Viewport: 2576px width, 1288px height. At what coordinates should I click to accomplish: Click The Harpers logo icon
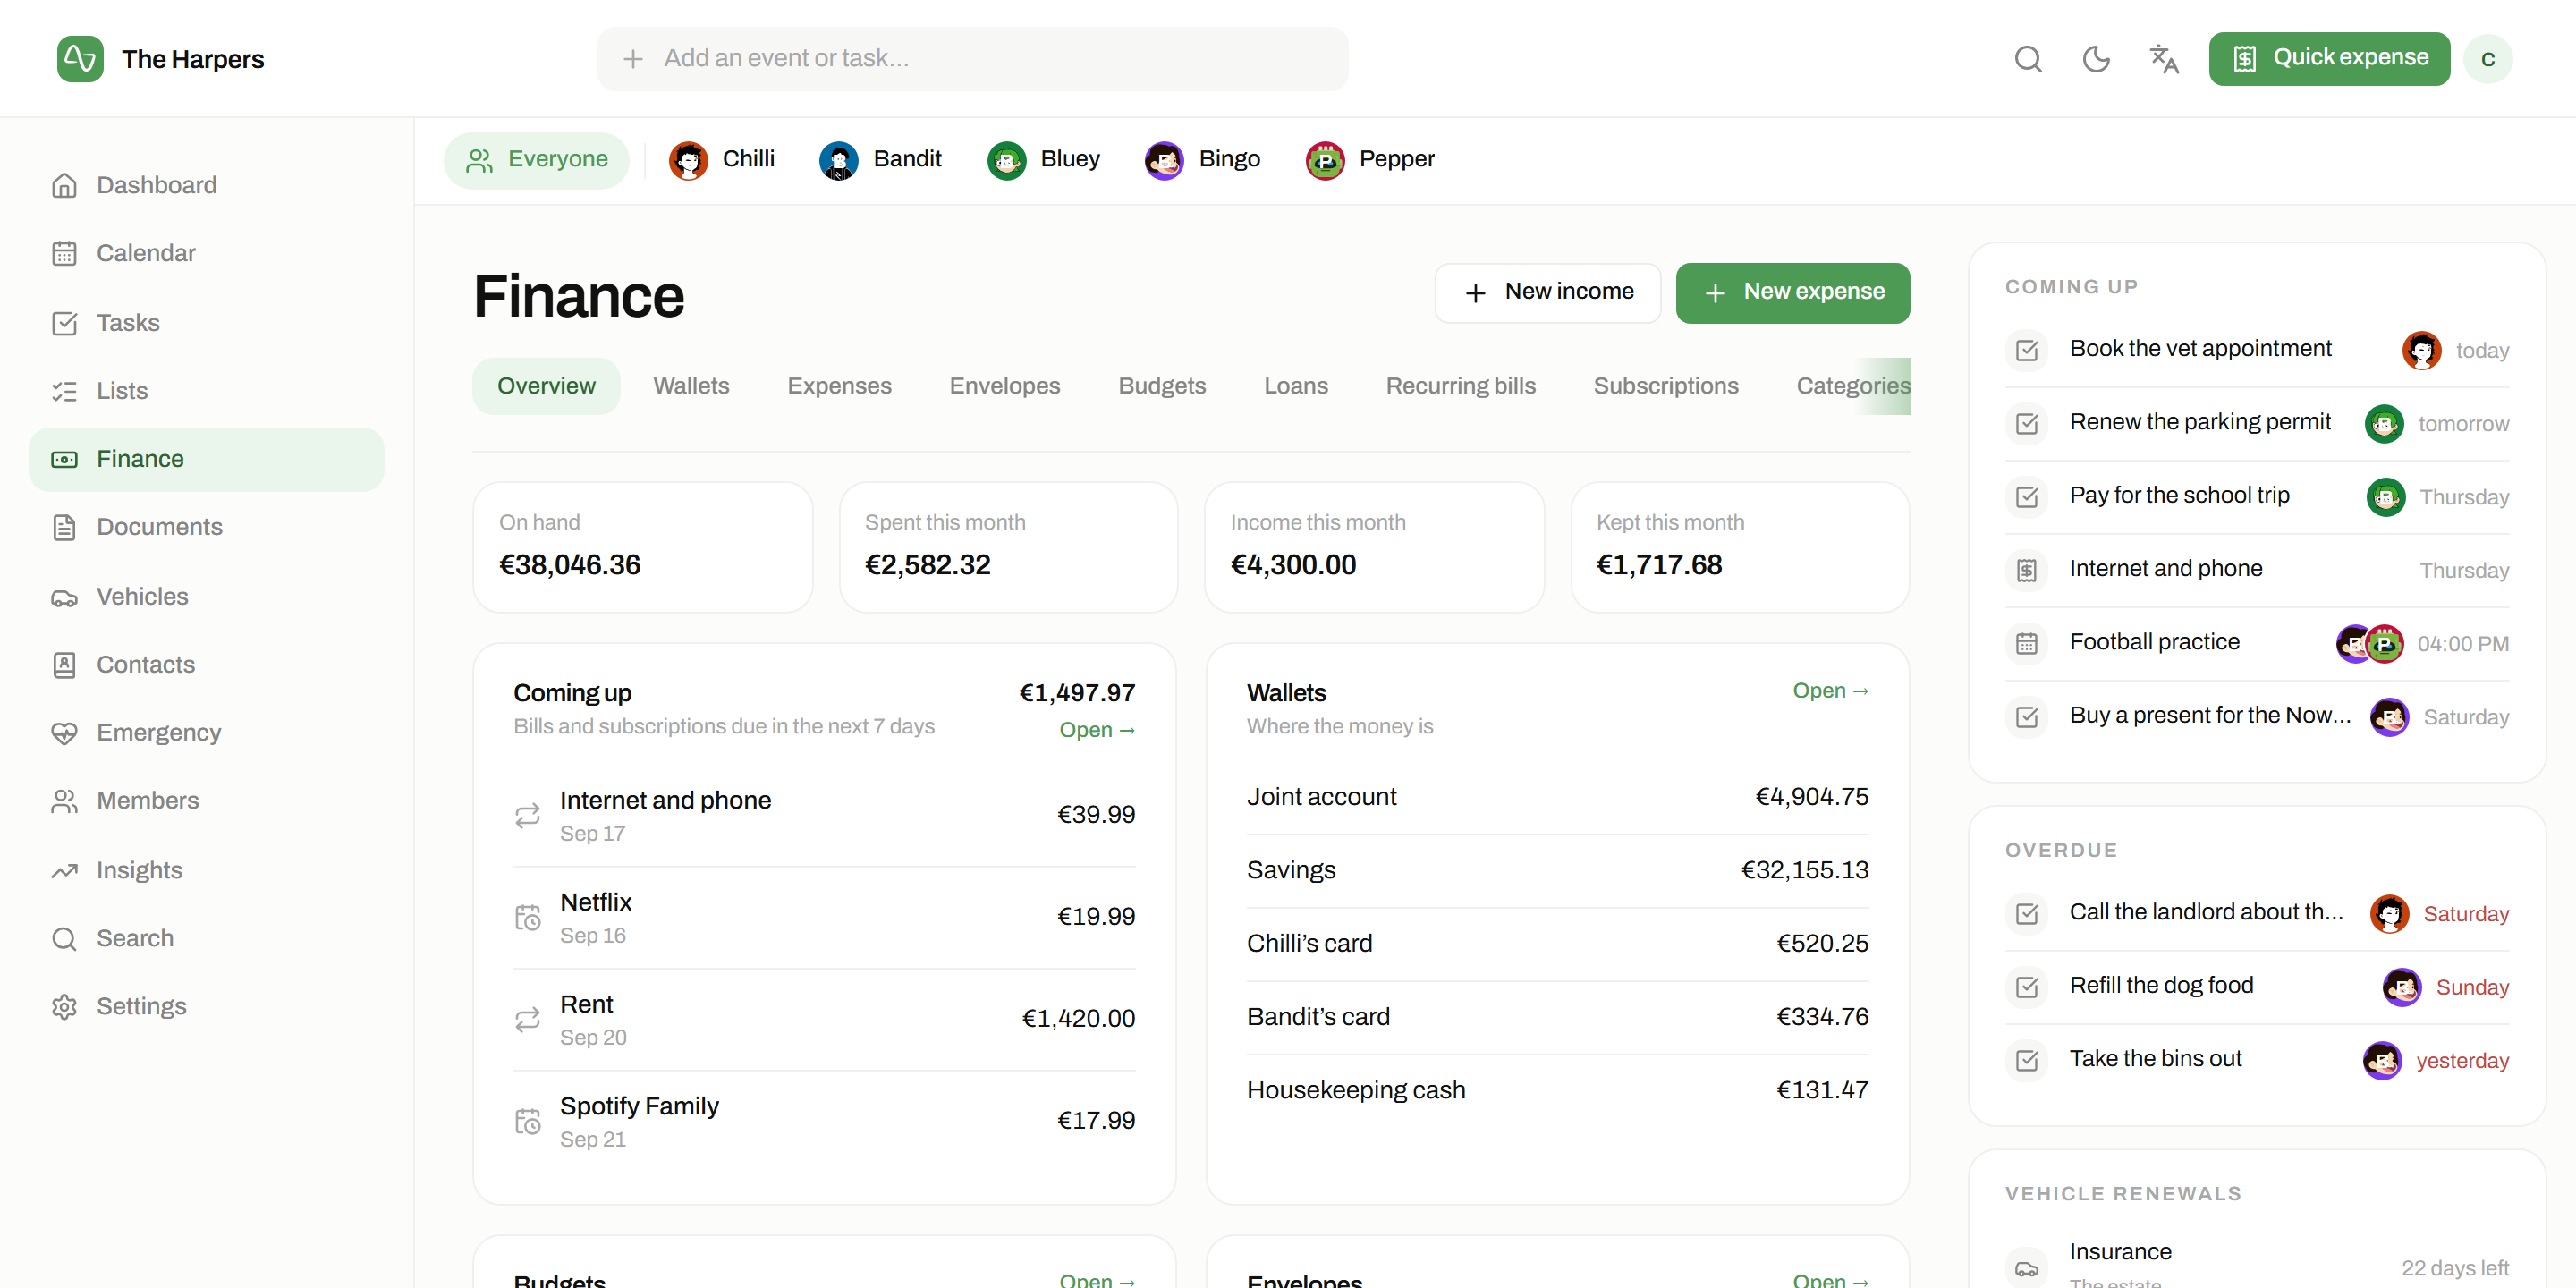click(80, 59)
